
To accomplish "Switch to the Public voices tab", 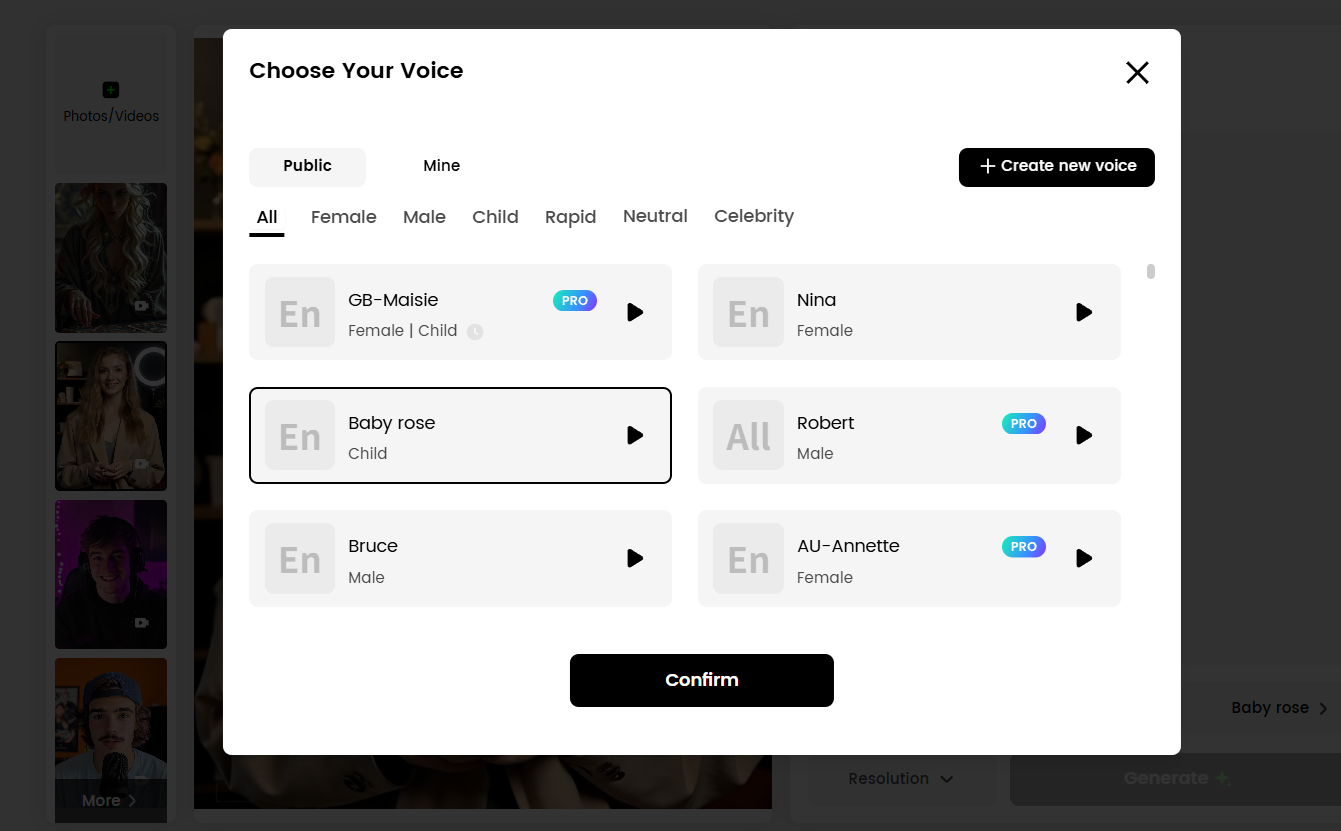I will click(x=307, y=166).
